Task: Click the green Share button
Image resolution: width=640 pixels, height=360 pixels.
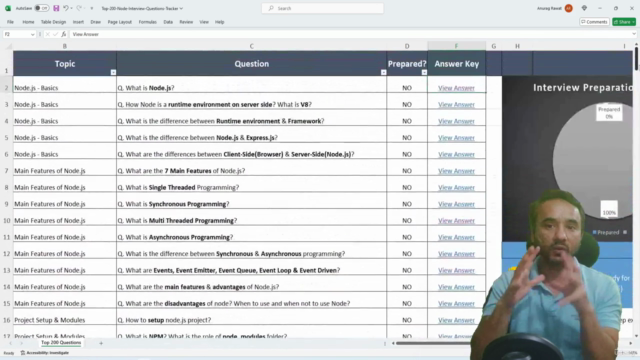Action: tap(624, 22)
